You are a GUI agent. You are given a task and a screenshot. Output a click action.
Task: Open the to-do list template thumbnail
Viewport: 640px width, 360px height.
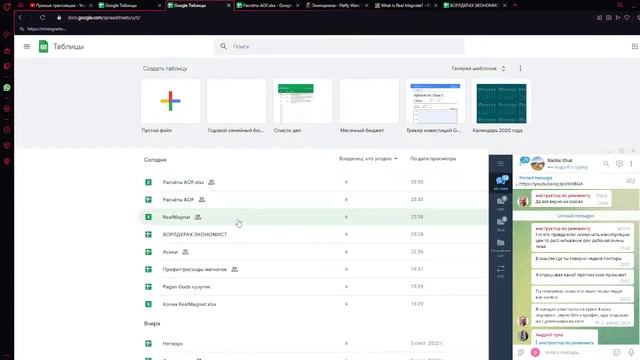tap(303, 101)
